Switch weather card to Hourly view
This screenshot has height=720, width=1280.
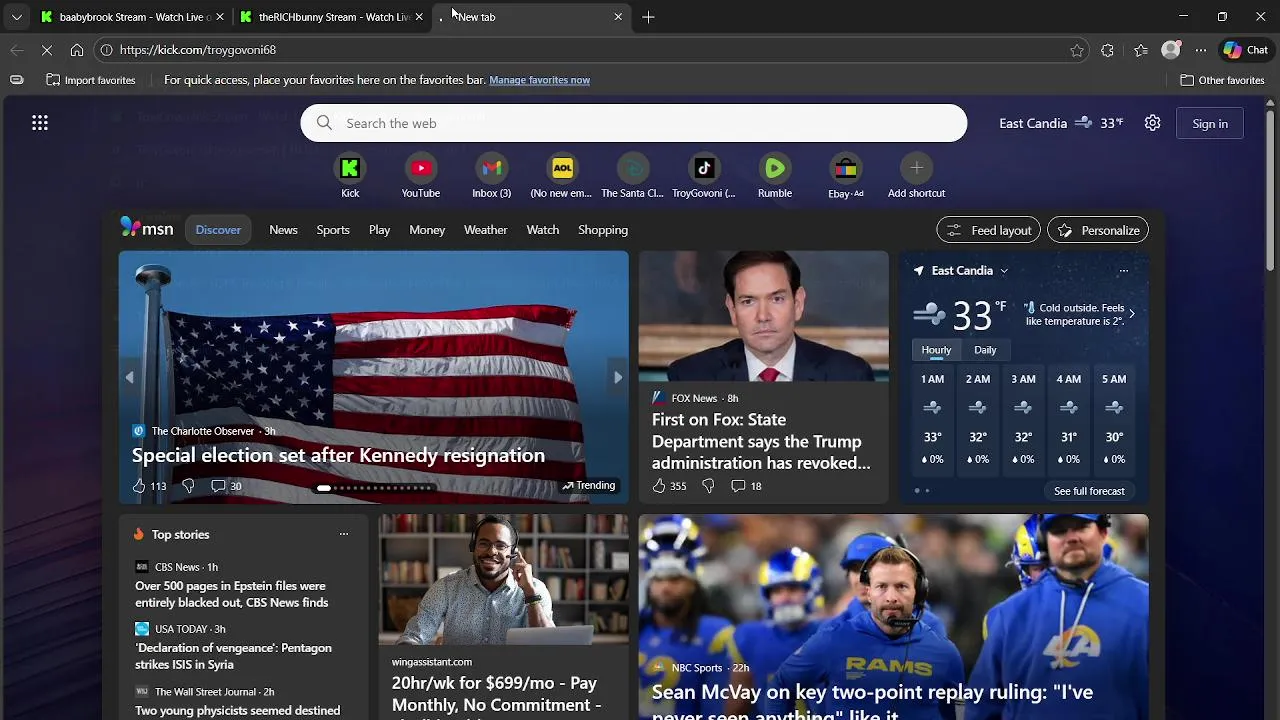[936, 350]
